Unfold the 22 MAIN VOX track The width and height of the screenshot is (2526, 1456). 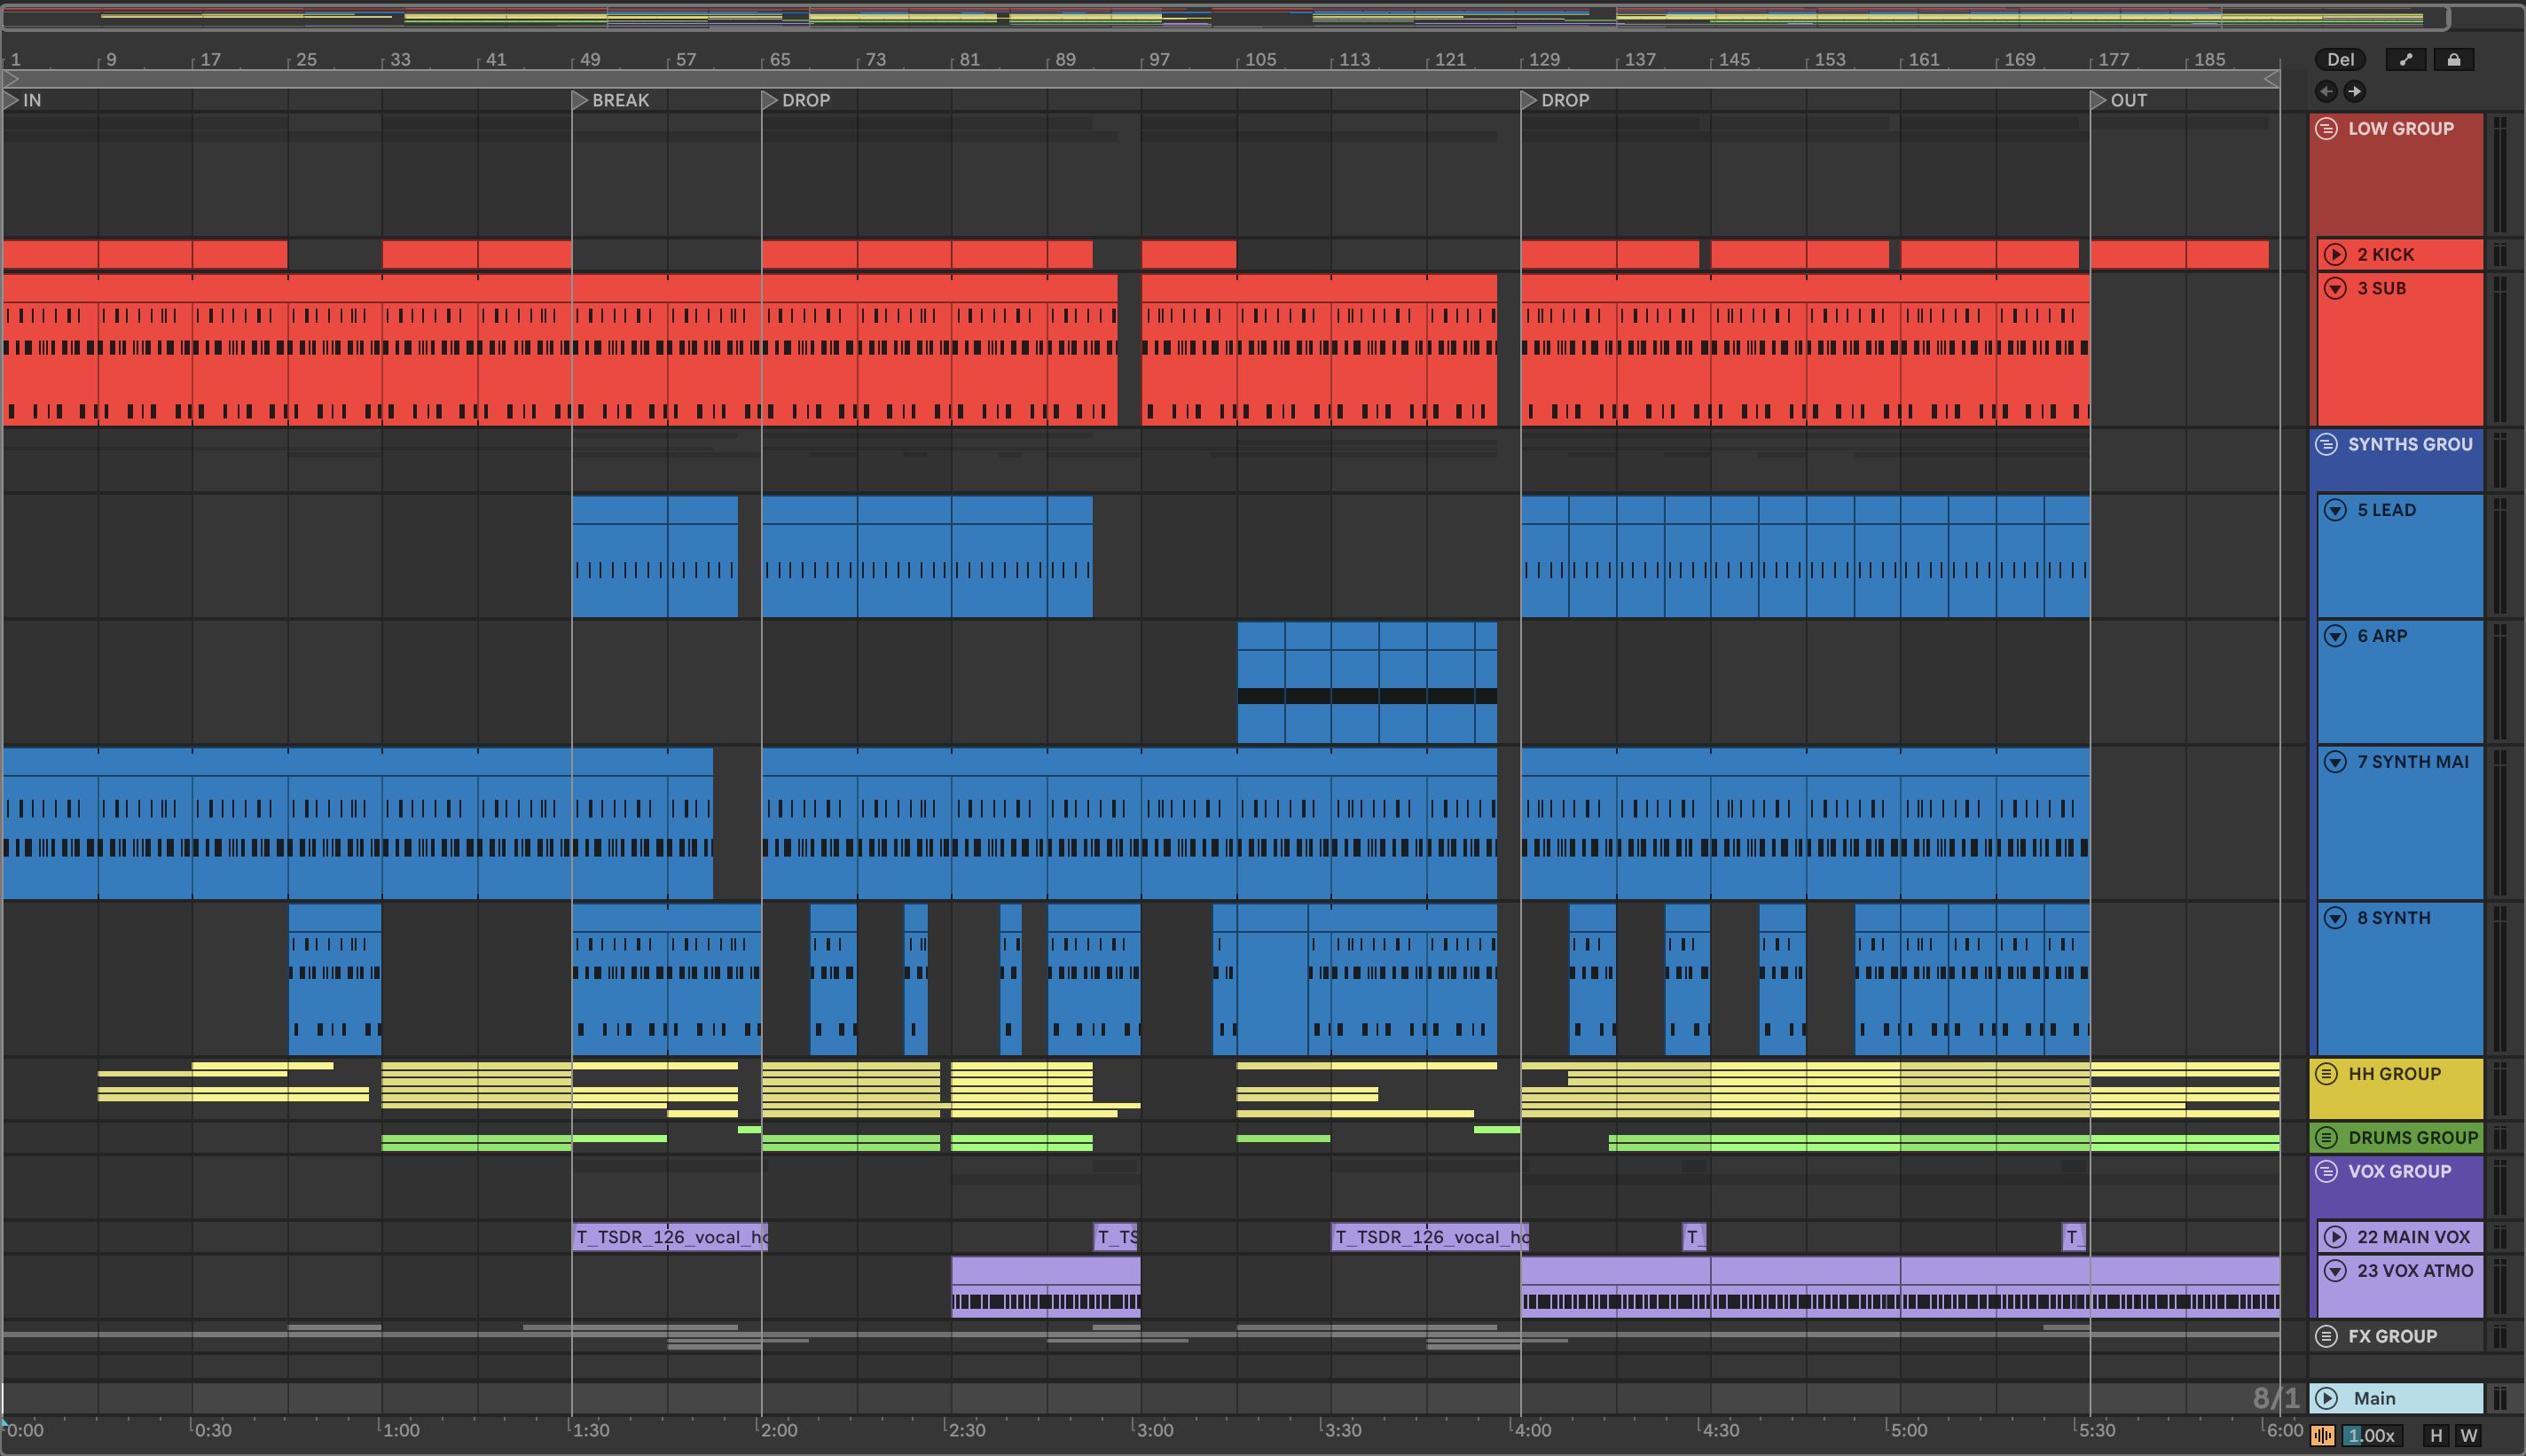tap(2335, 1237)
